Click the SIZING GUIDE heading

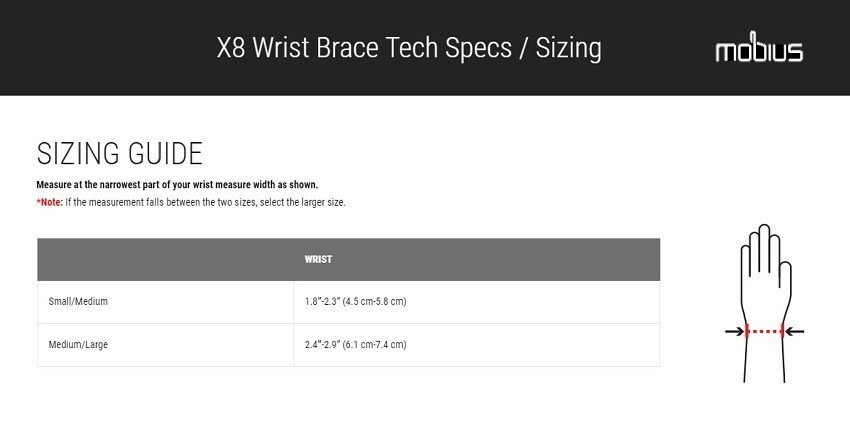119,154
